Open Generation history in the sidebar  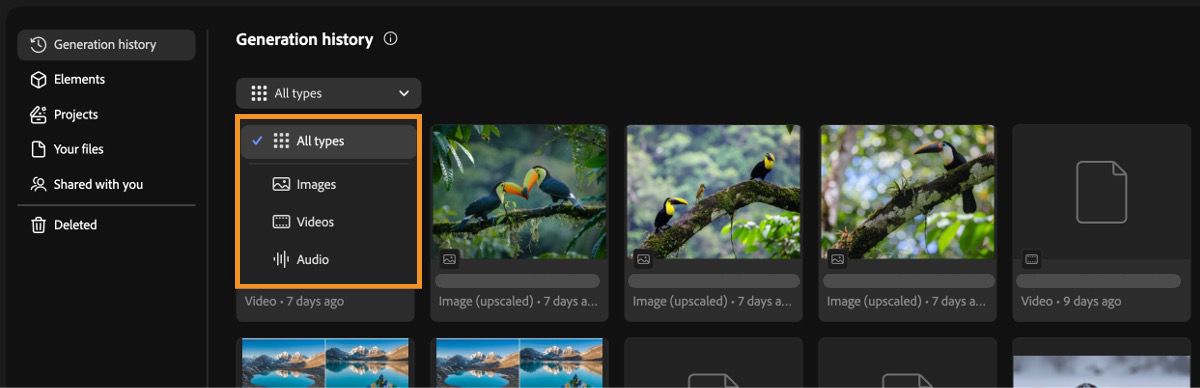pos(106,45)
